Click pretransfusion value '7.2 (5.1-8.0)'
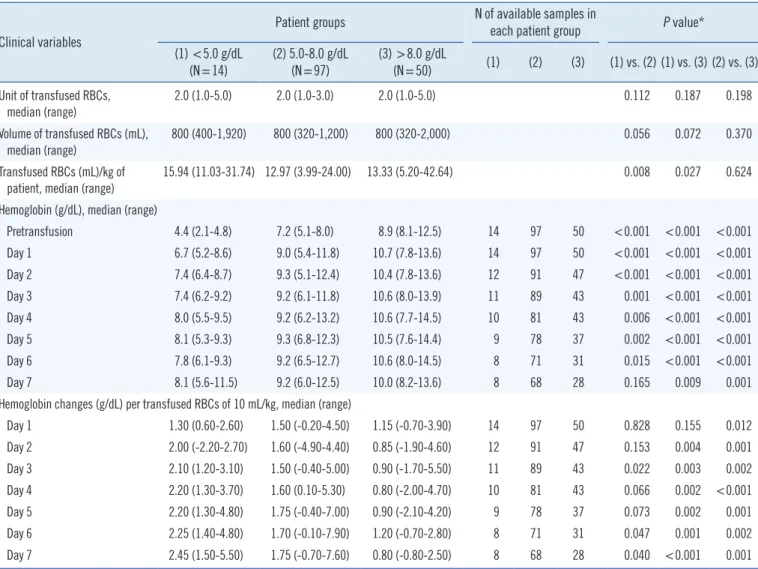Screen dimensions: 758x569 coord(305,232)
